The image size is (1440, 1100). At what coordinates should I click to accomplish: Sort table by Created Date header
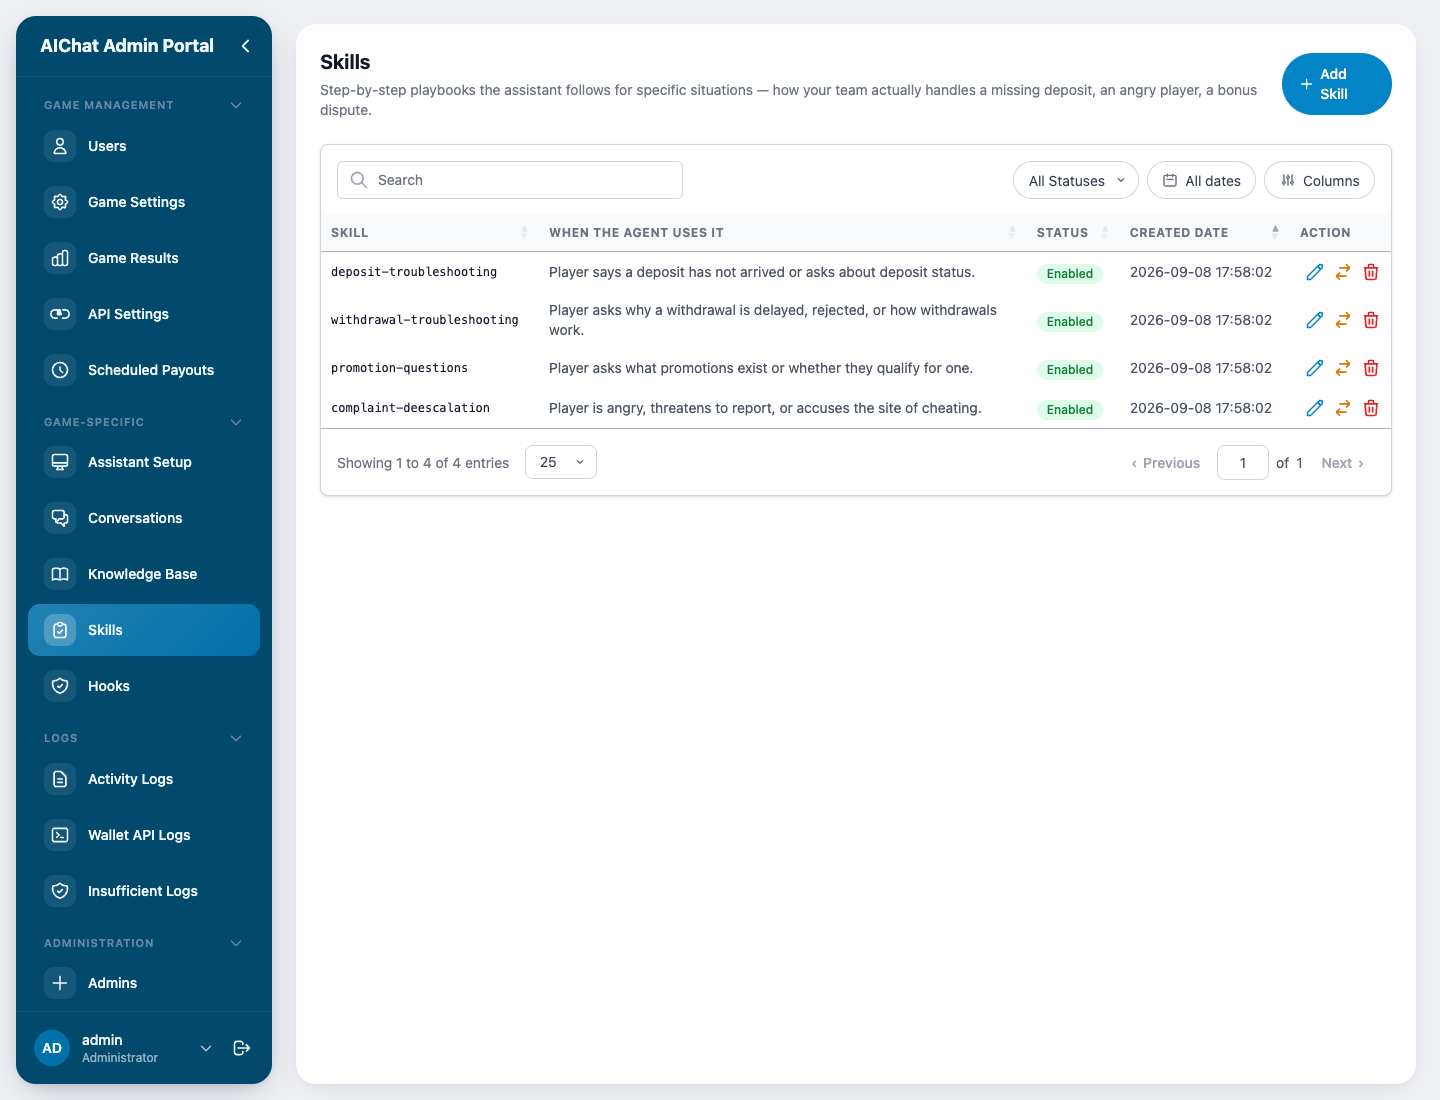(1204, 232)
